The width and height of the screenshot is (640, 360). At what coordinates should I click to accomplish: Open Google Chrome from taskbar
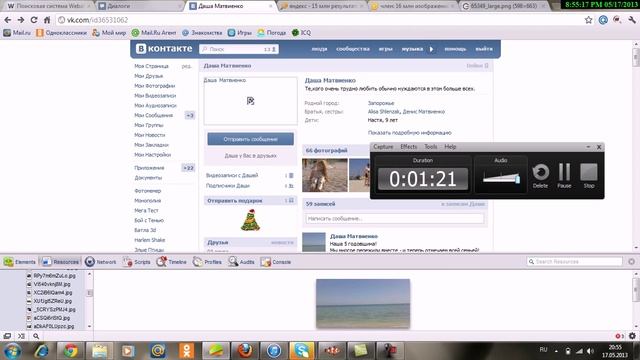coord(71,351)
